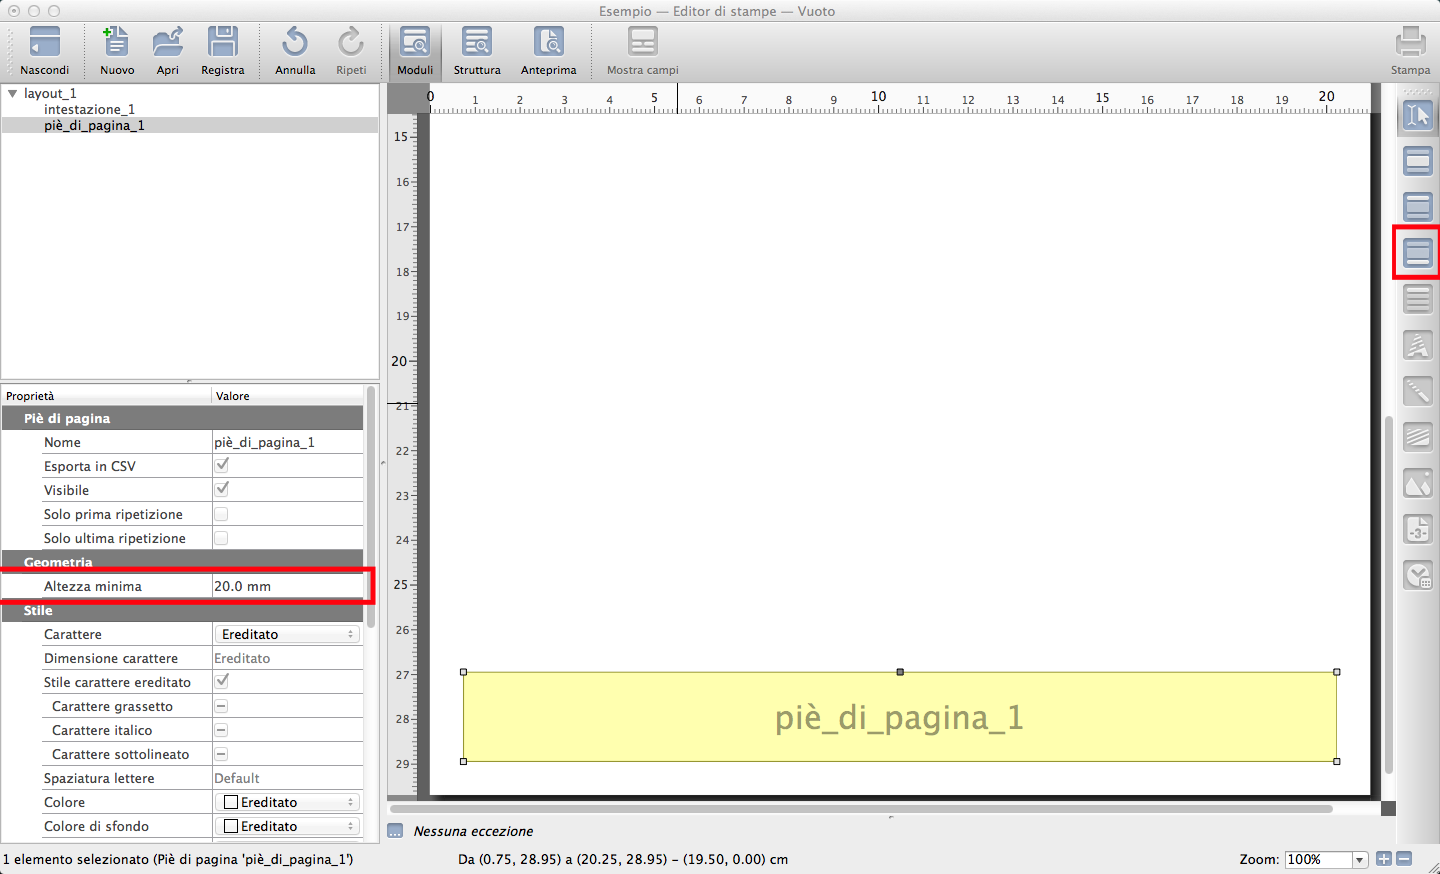
Task: Switch to the Moduli view
Action: (414, 43)
